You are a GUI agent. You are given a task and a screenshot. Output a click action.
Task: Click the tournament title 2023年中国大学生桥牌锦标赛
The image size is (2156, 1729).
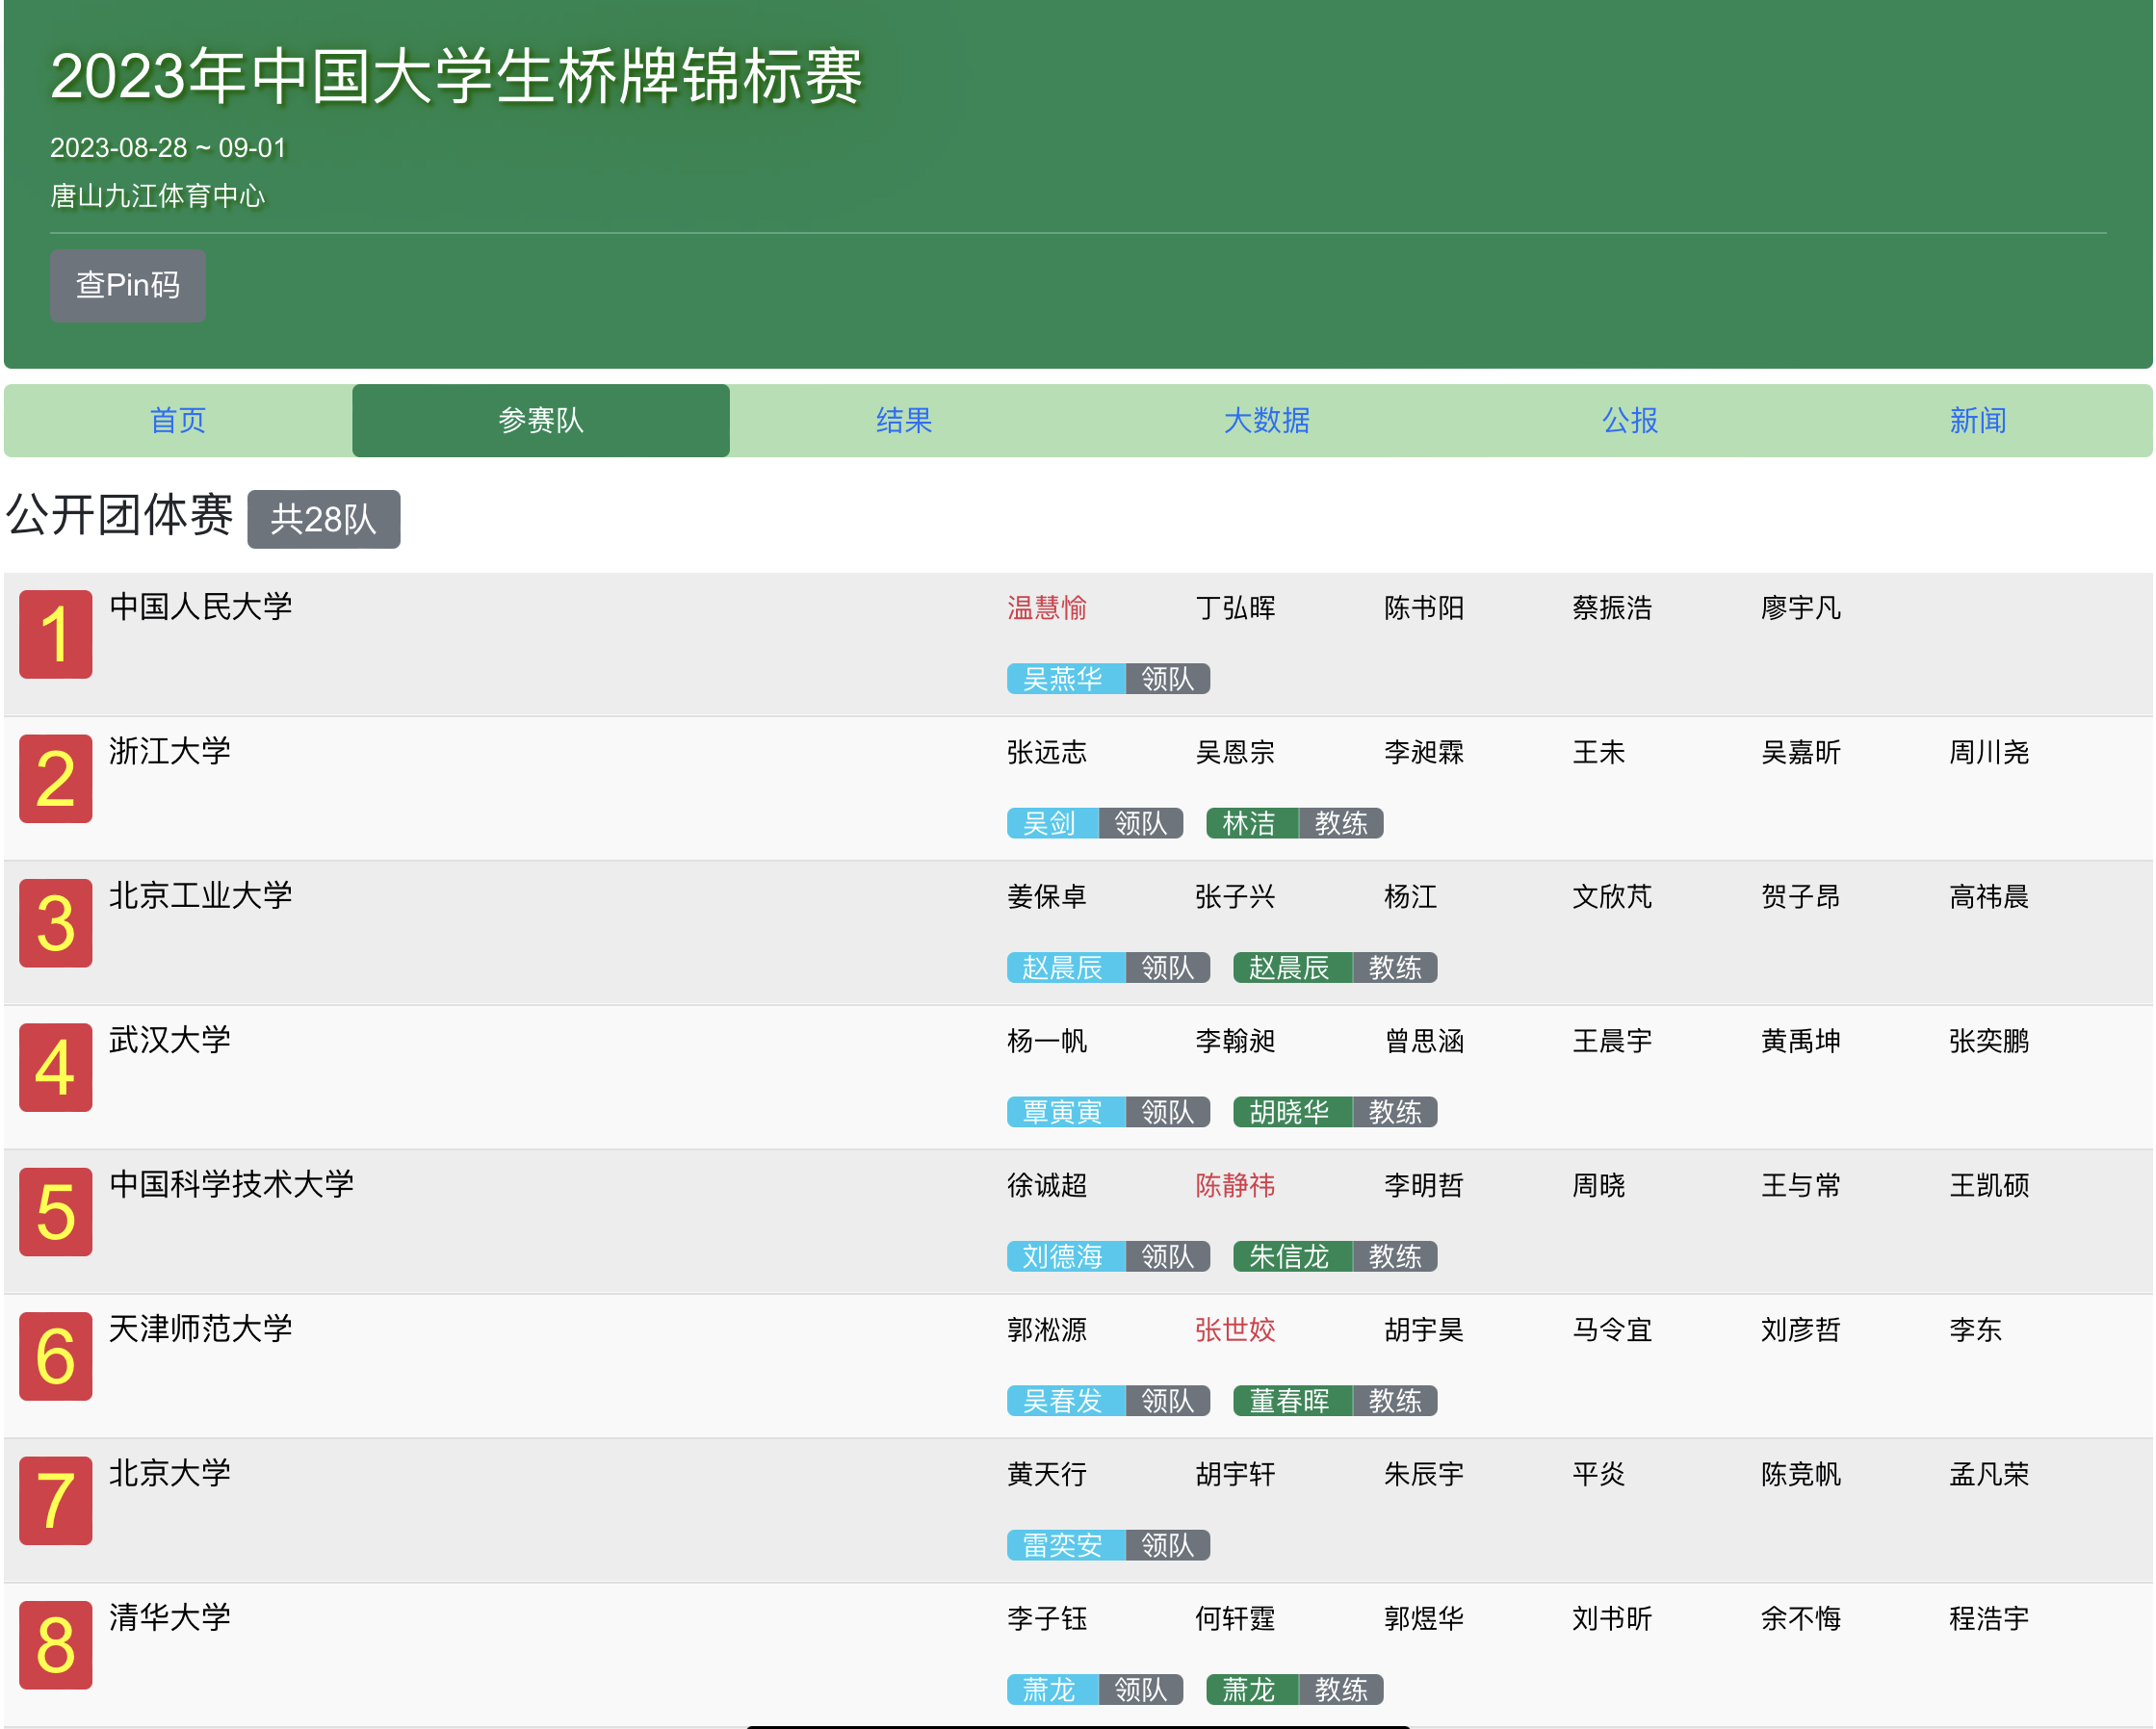(x=457, y=76)
